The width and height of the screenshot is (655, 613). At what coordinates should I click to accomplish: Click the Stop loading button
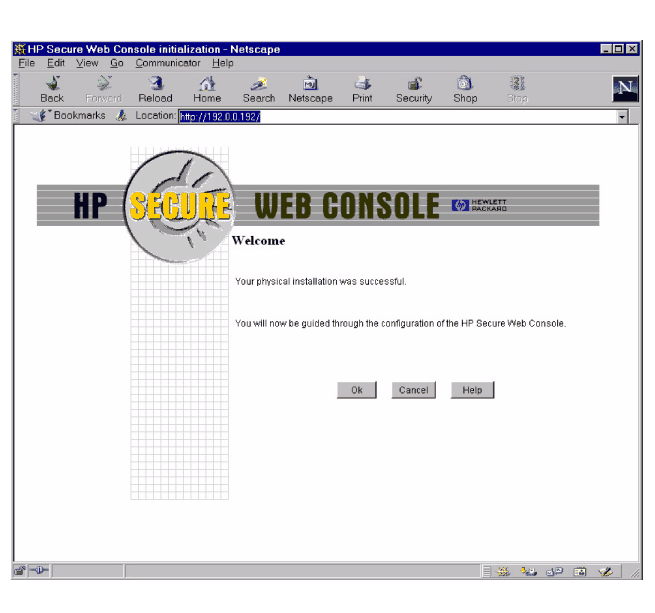pyautogui.click(x=517, y=89)
